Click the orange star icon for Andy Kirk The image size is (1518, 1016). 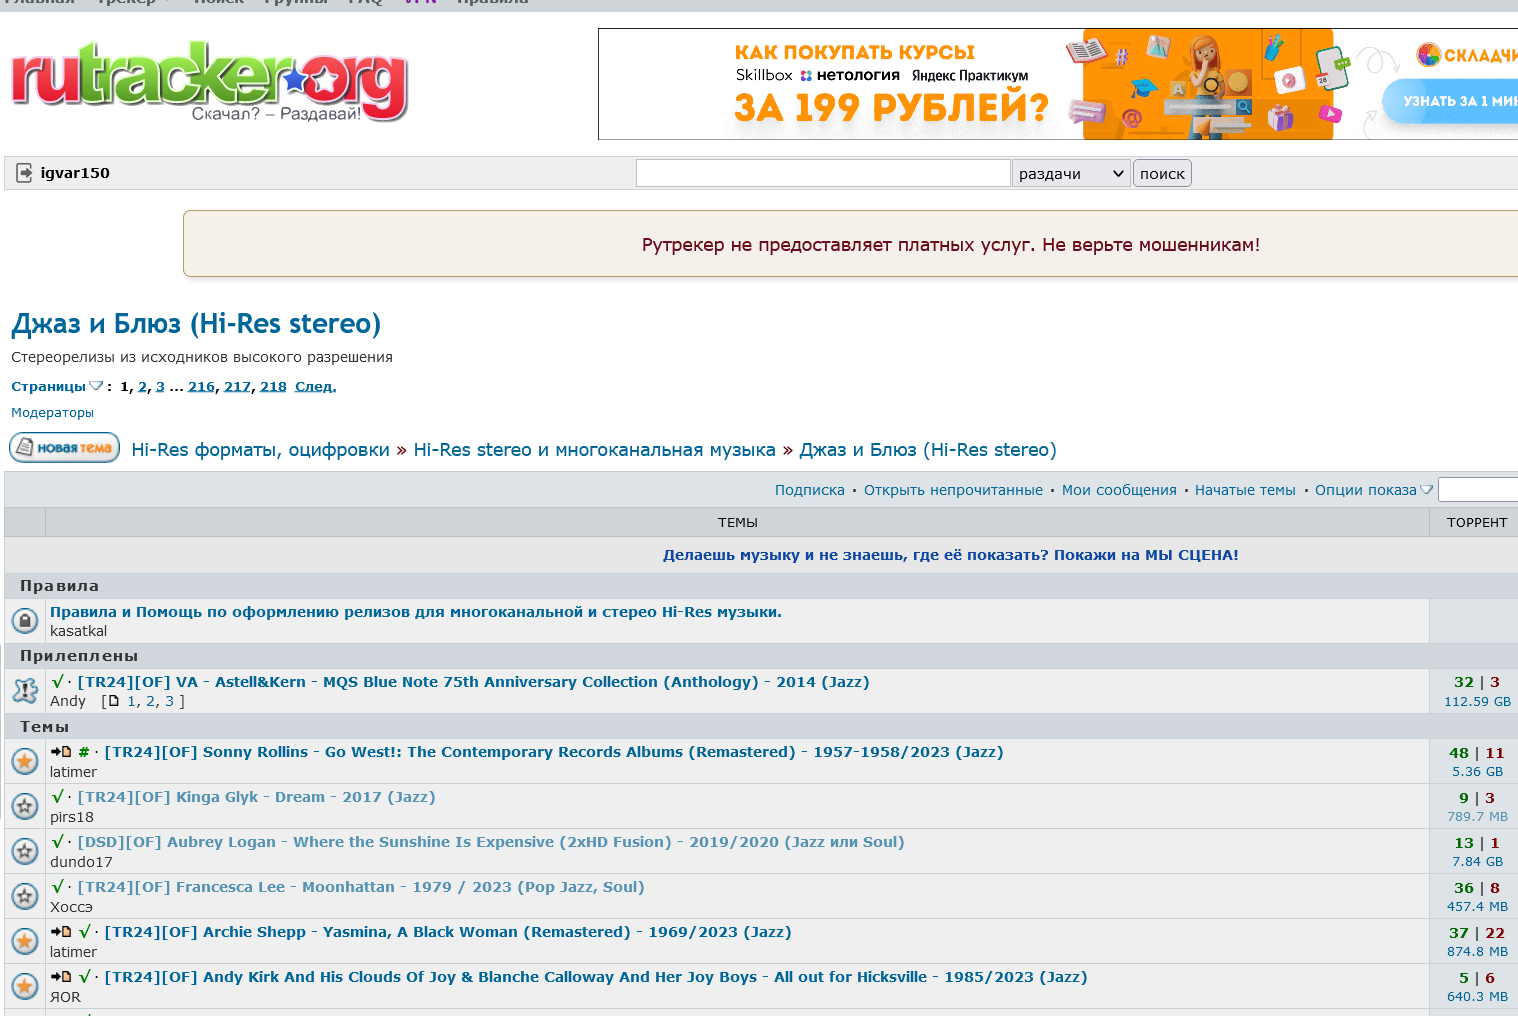25,986
